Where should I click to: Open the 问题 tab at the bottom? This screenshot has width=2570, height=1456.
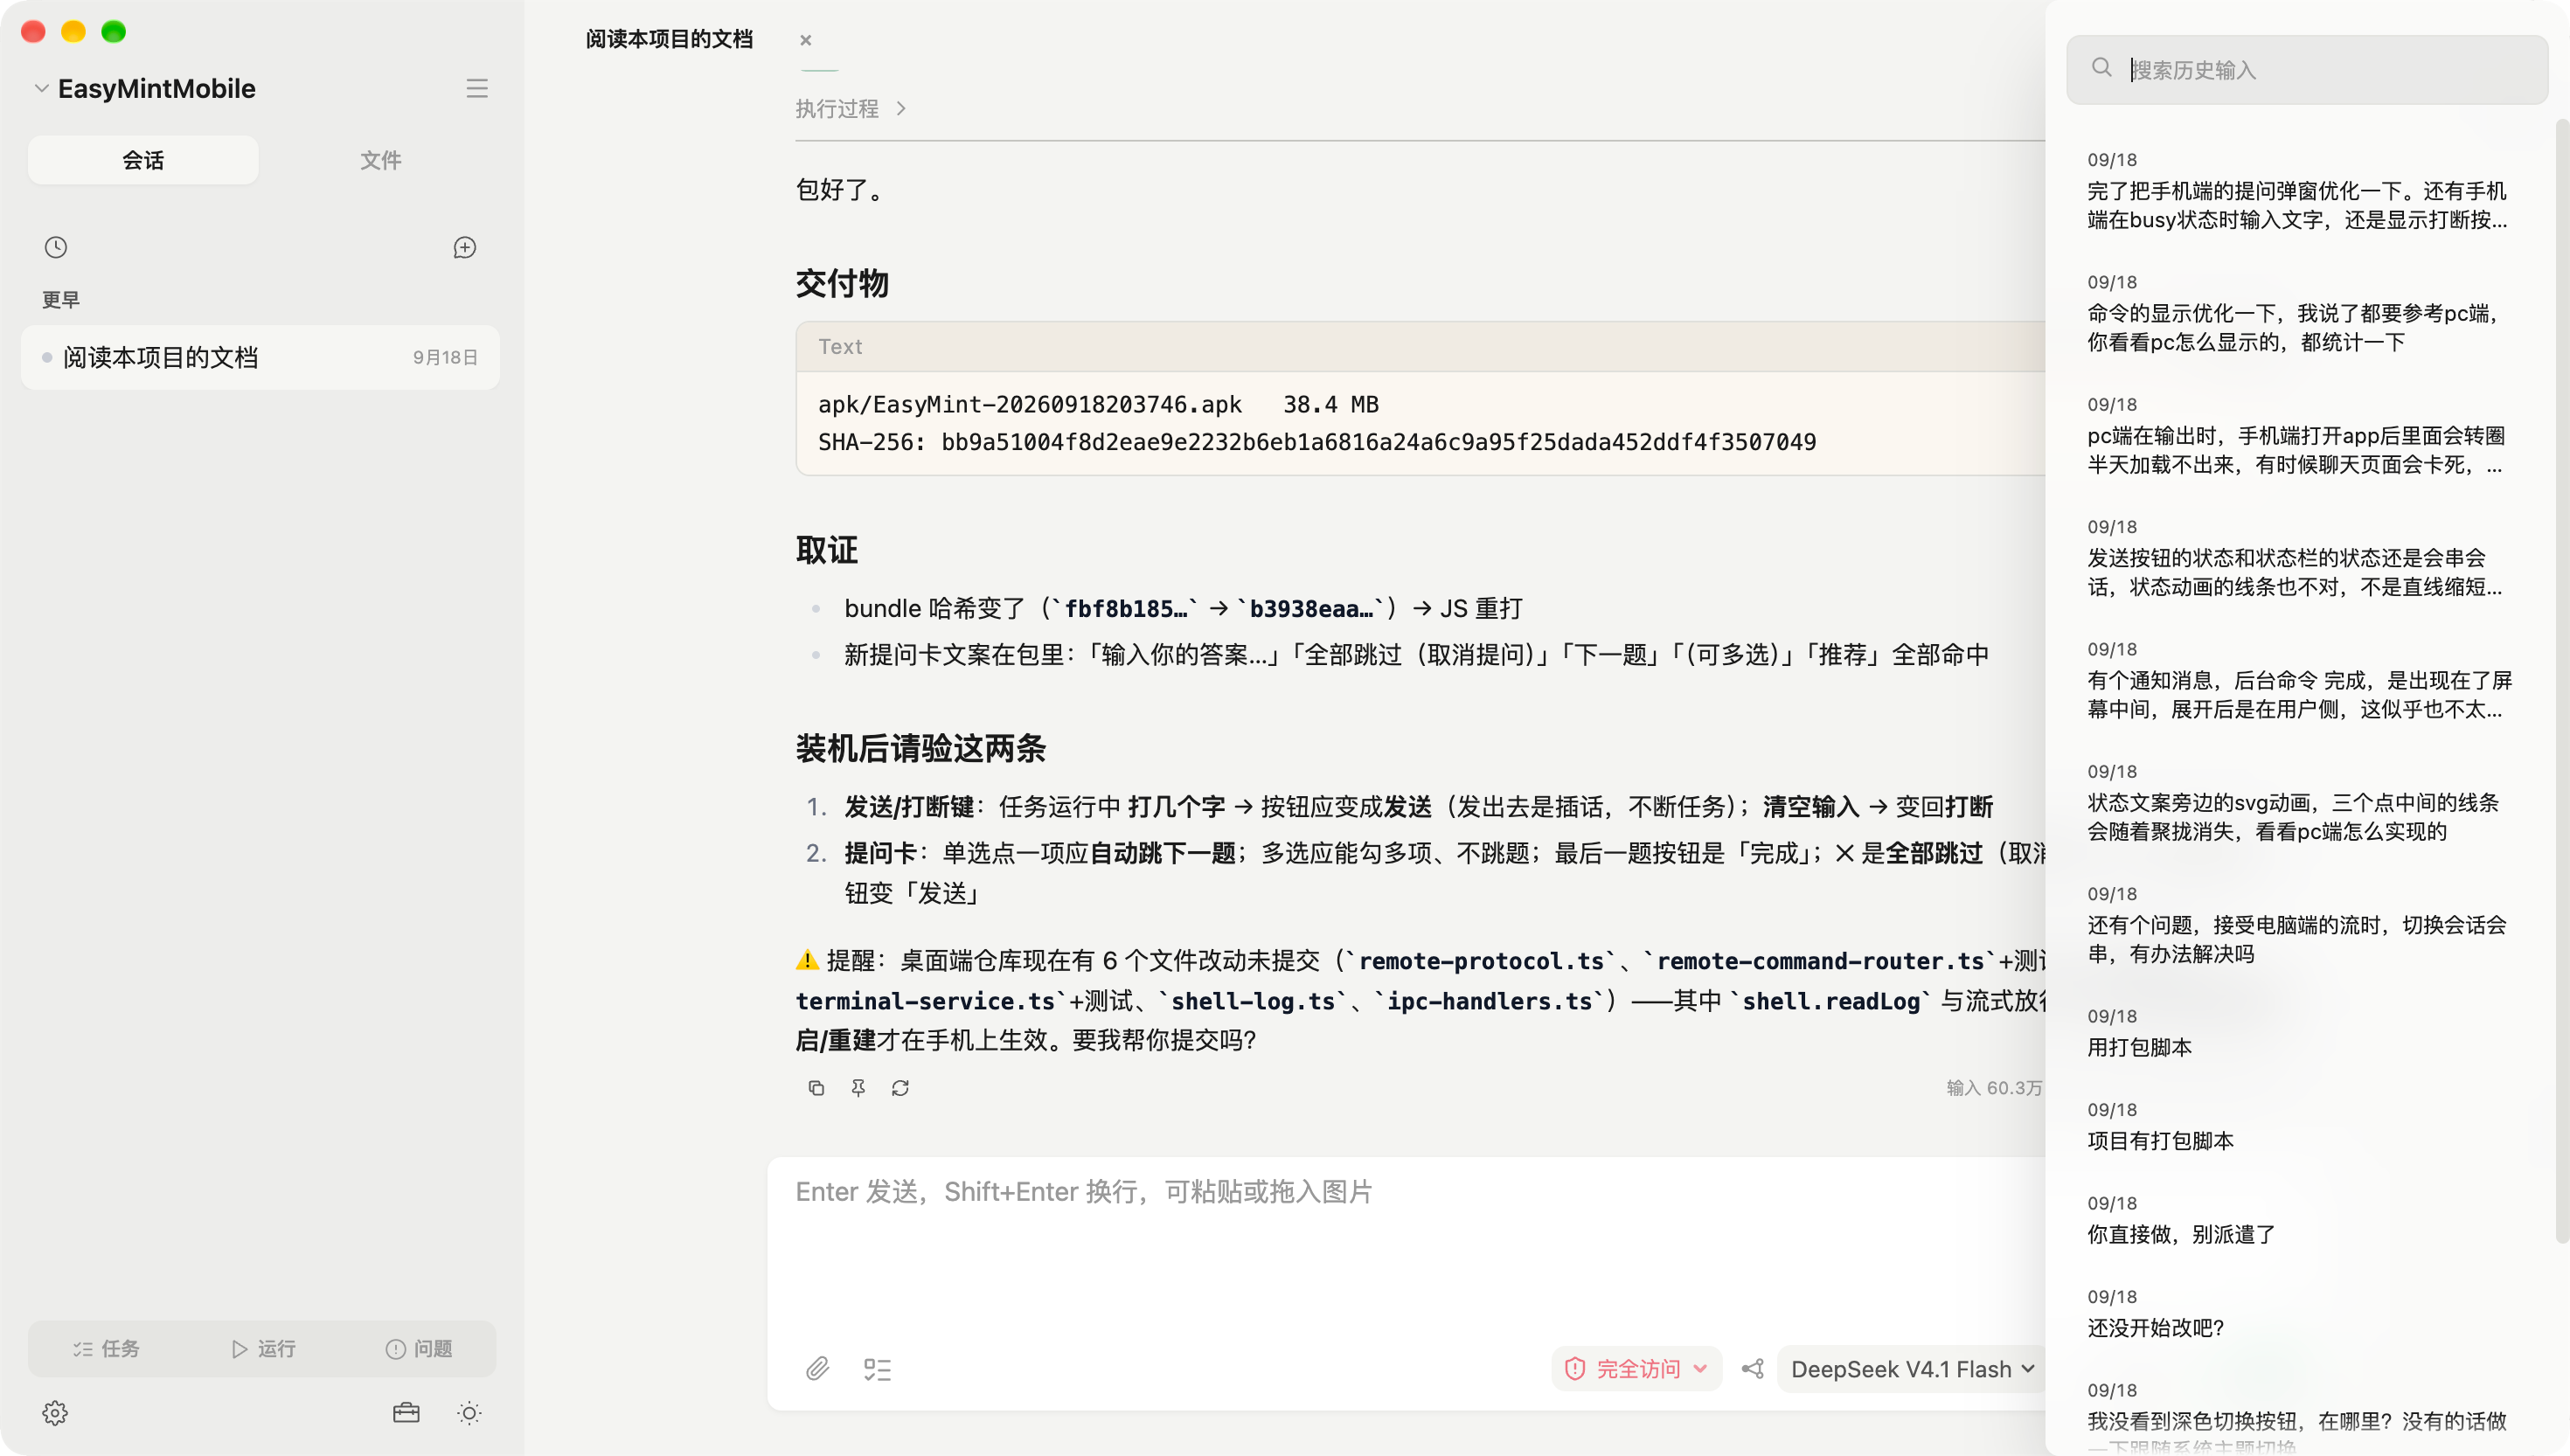[x=419, y=1348]
